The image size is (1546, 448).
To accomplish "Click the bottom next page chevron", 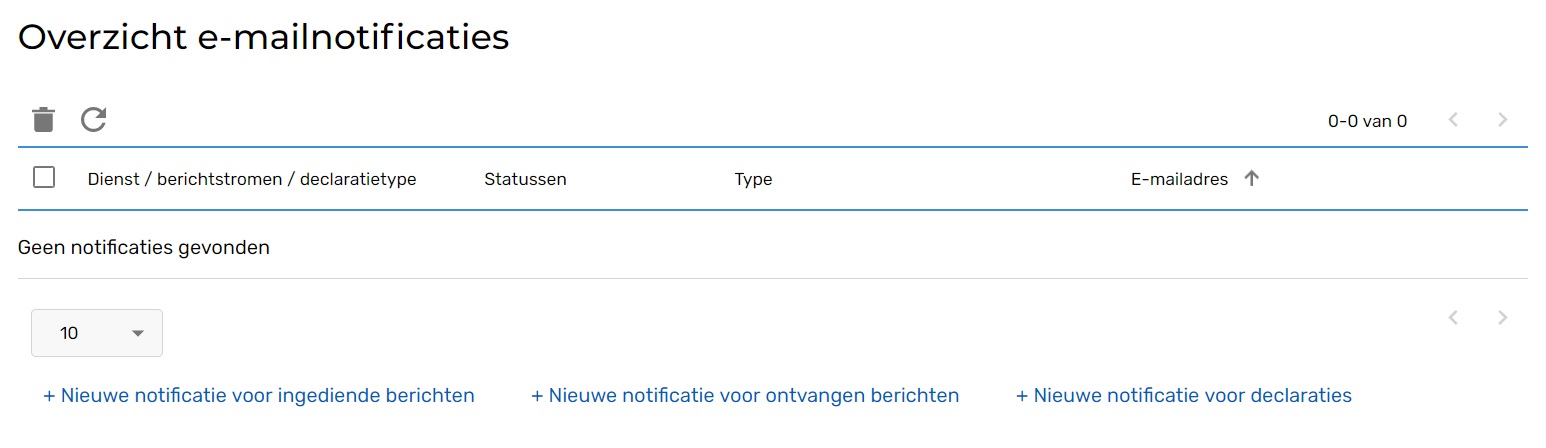I will click(1502, 318).
